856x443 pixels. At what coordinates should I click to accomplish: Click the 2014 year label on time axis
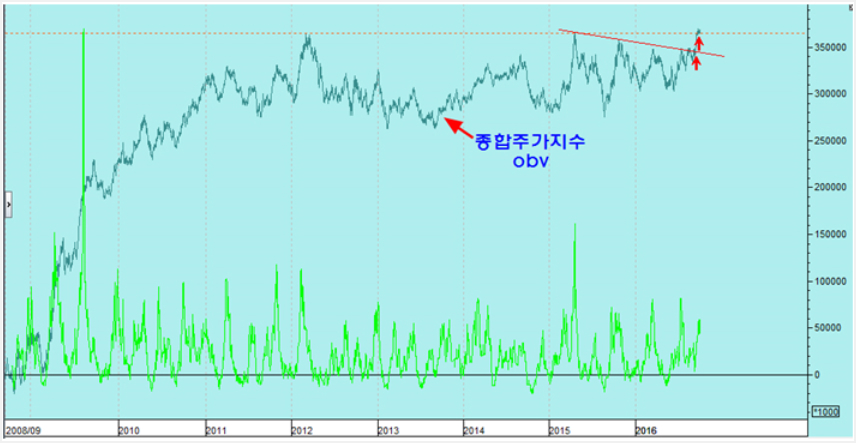[474, 429]
